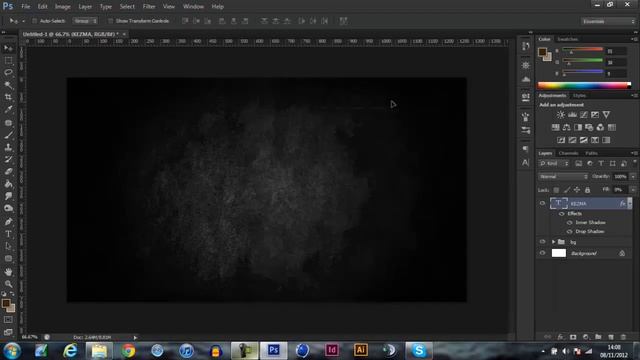Select the Pen tool
This screenshot has height=360, width=640.
pyautogui.click(x=8, y=222)
